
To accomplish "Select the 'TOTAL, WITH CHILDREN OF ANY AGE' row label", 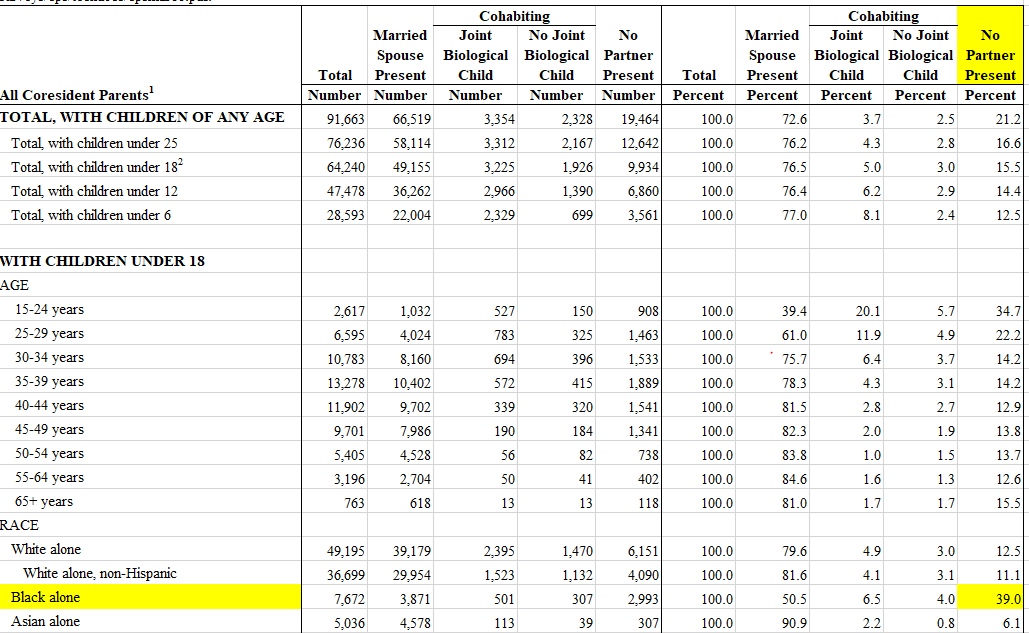I will (142, 117).
